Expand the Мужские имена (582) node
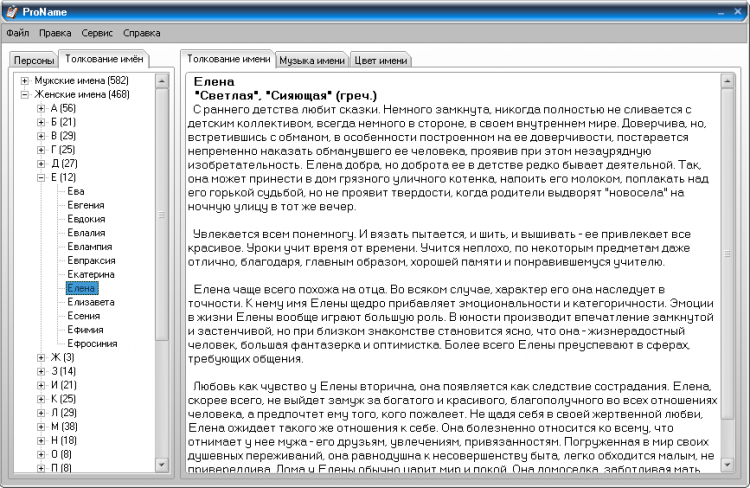 pos(25,81)
